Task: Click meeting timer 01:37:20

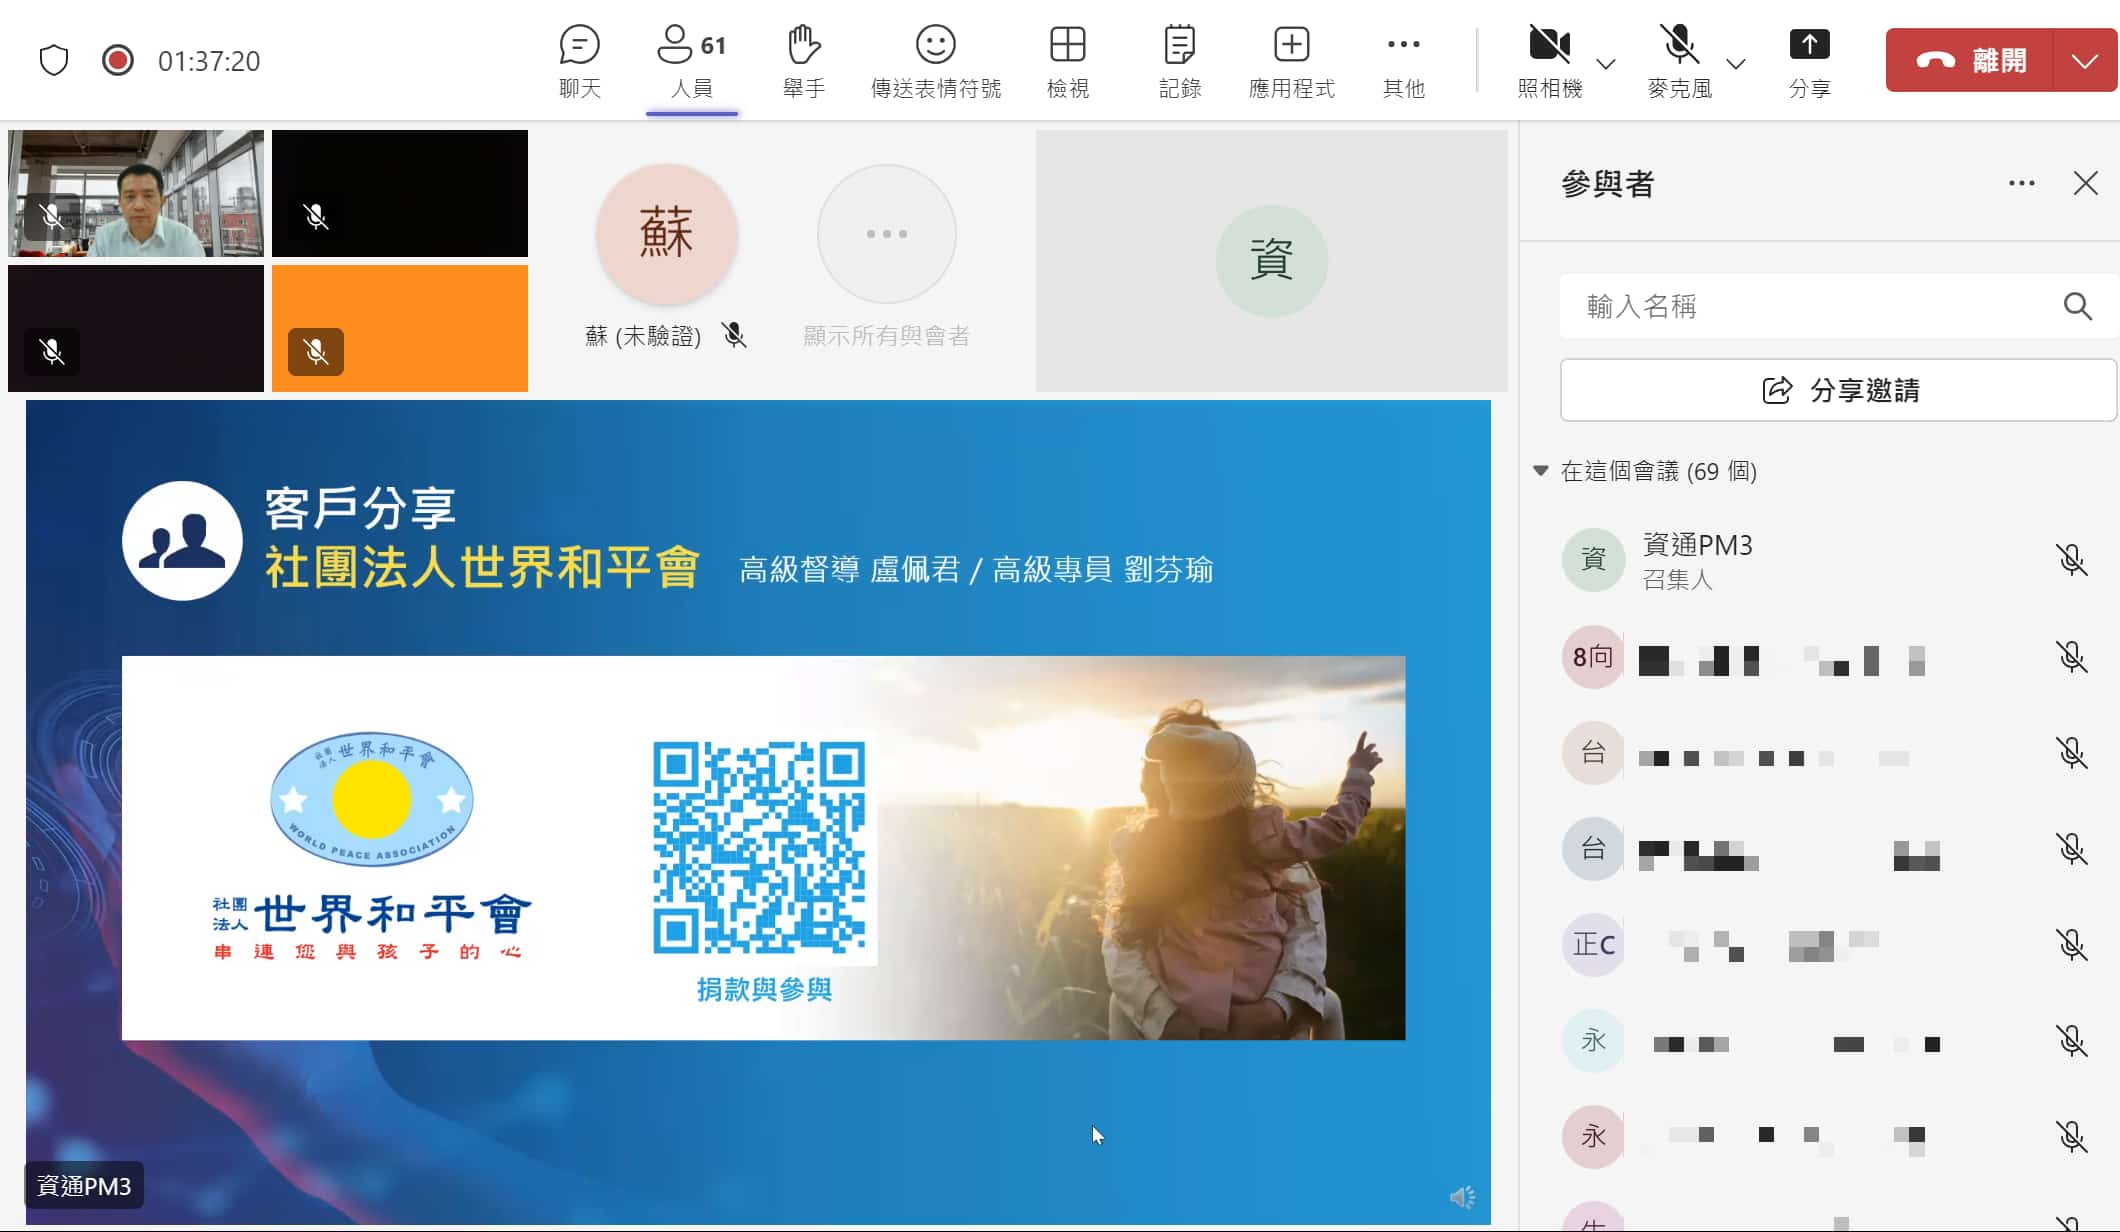Action: tap(209, 61)
